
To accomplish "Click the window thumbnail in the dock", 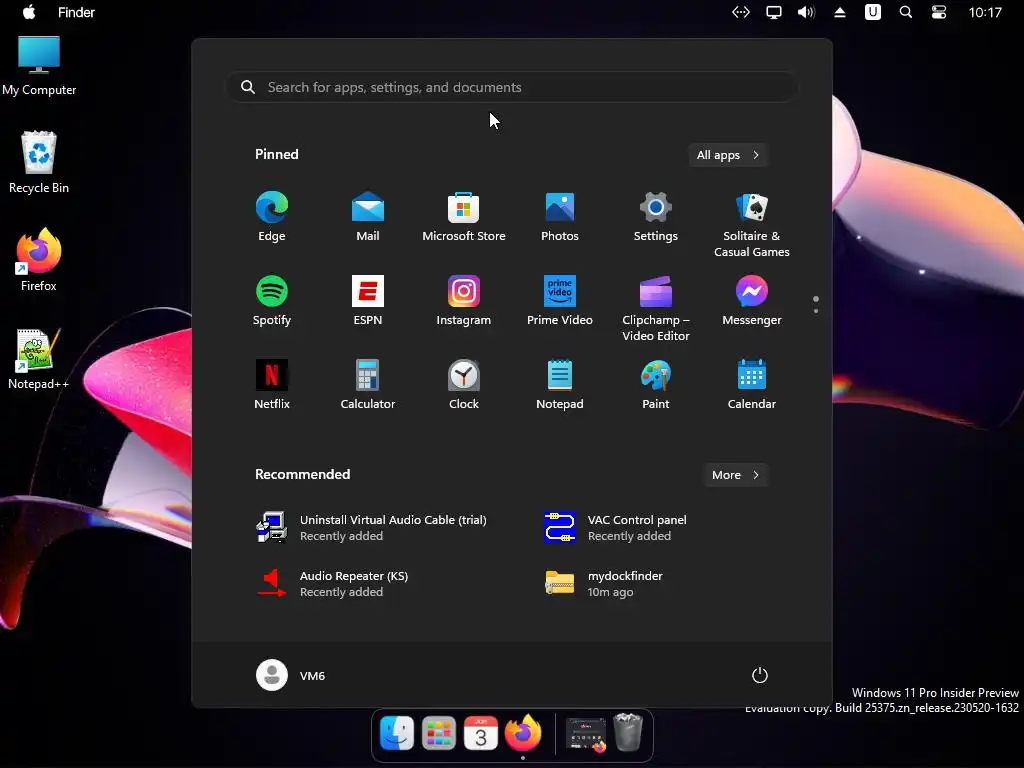I will click(586, 734).
